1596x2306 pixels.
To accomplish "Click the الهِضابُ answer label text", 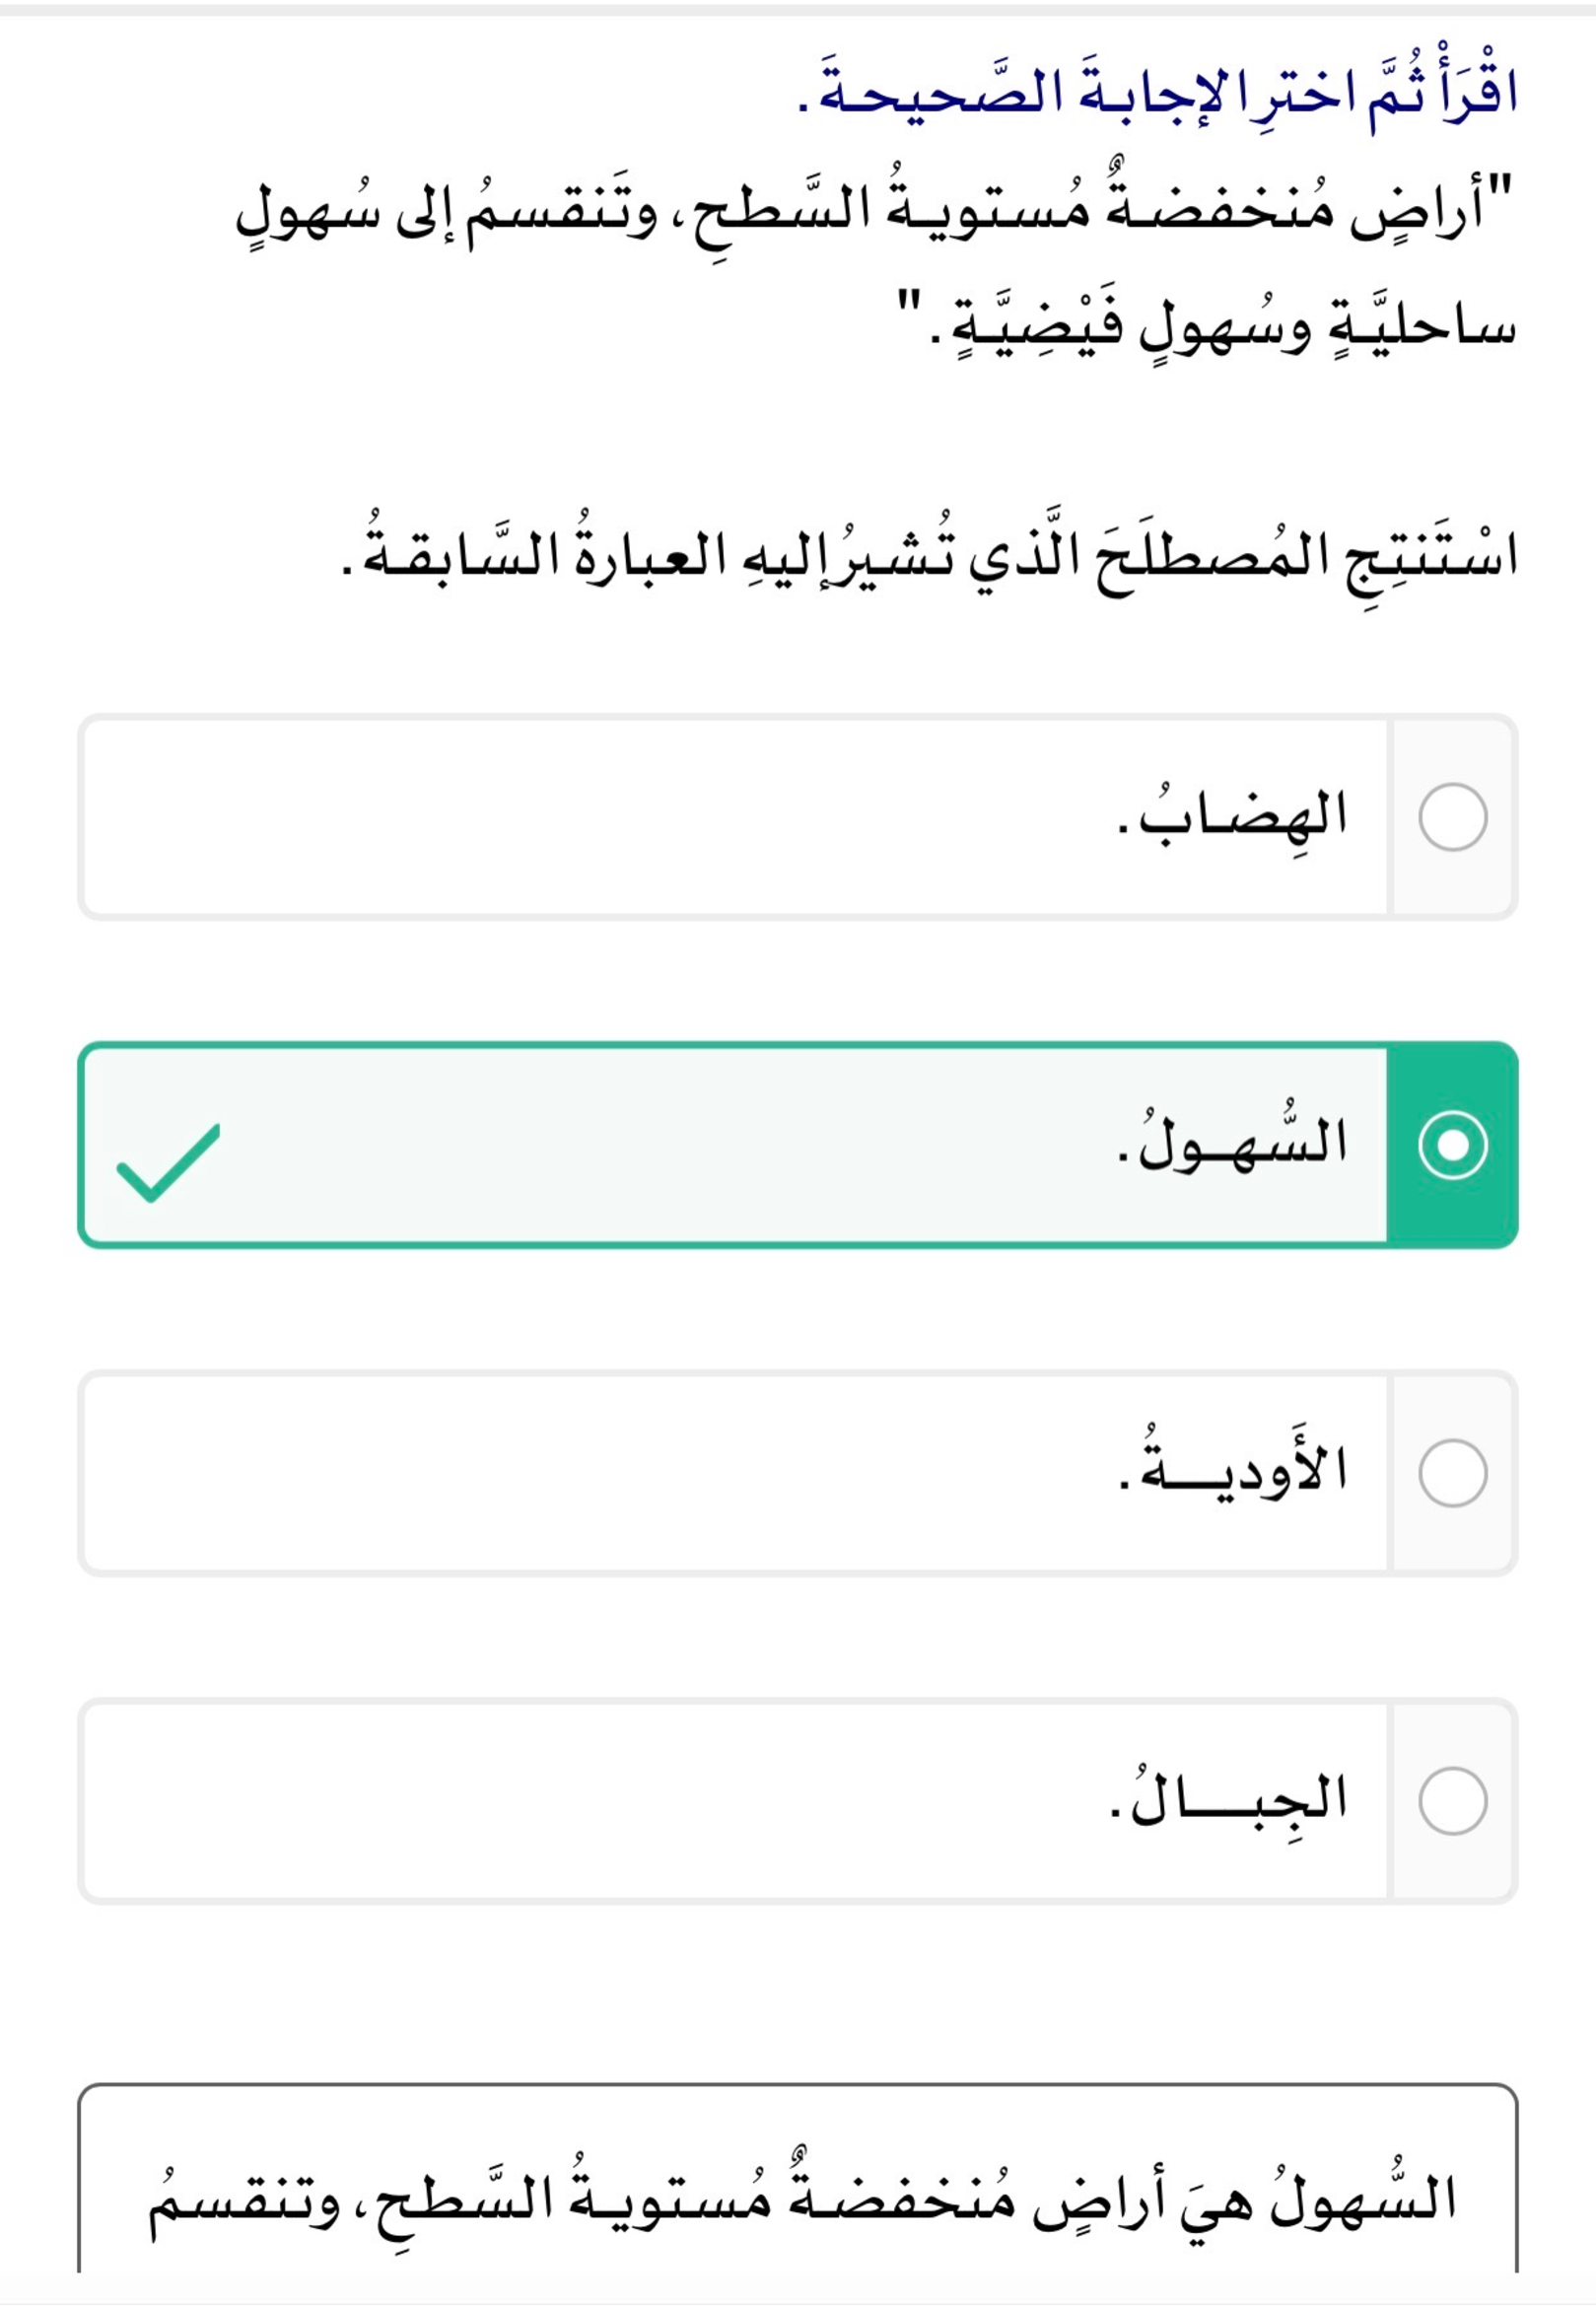I will (x=1234, y=815).
